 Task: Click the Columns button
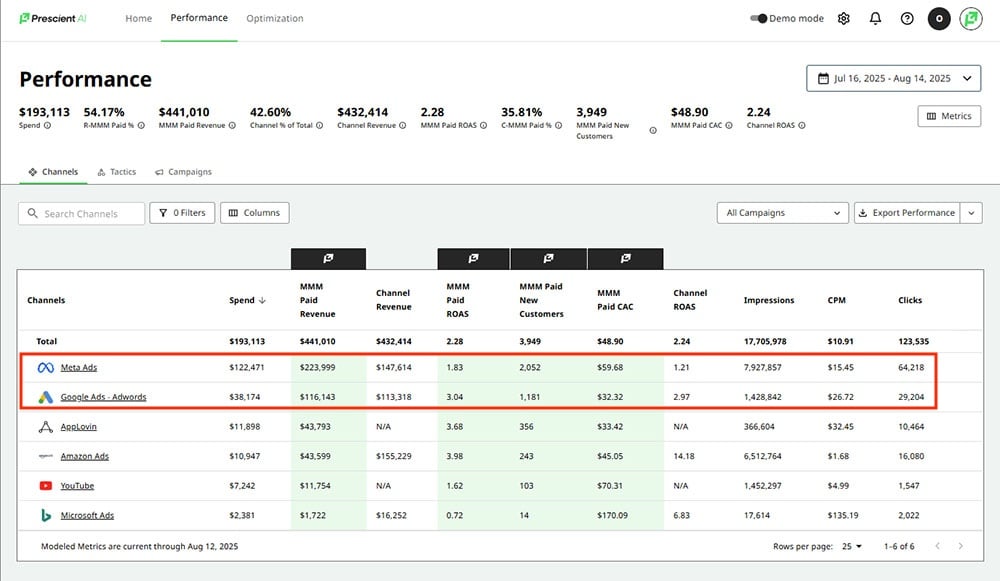(254, 213)
